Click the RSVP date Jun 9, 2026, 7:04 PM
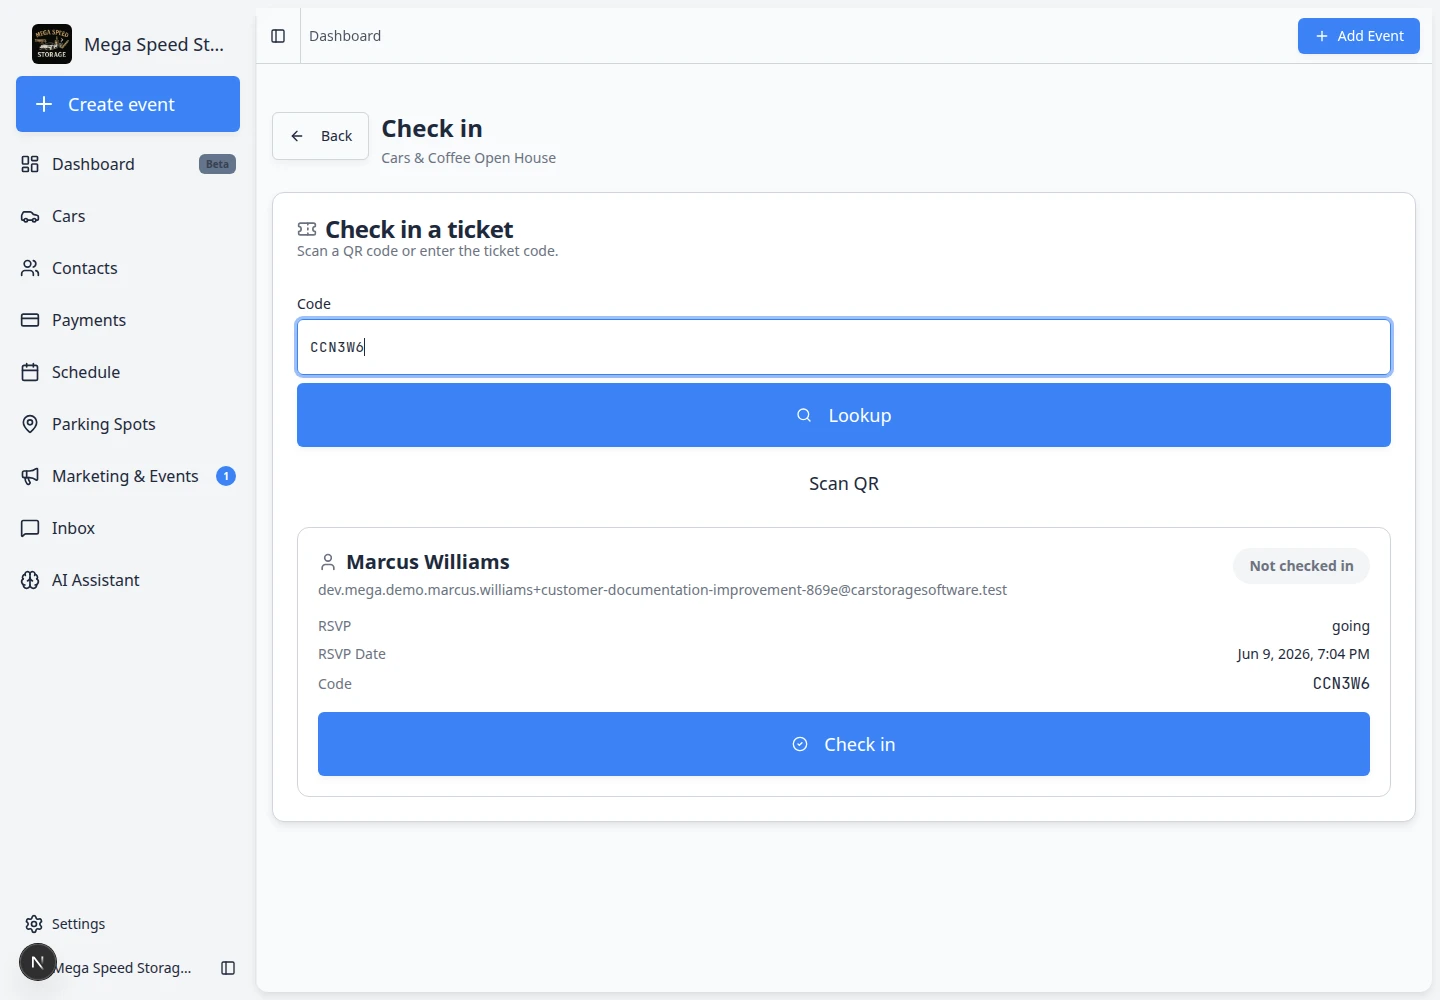The height and width of the screenshot is (1000, 1440). [x=1303, y=654]
